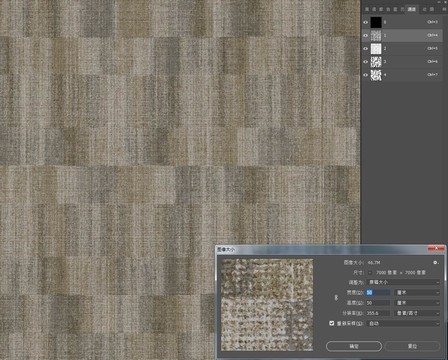Screen dimensions: 448x360
Task: Open the width unit dropdown
Action: tap(417, 293)
